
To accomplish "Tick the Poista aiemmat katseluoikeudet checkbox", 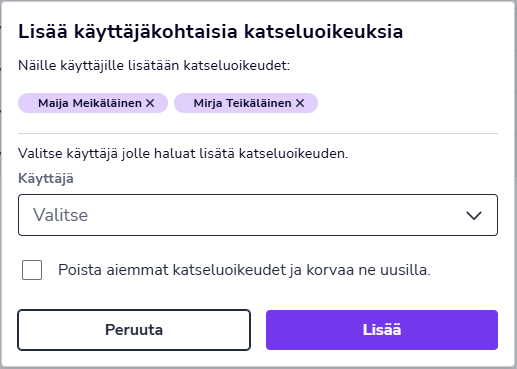I will tap(32, 270).
